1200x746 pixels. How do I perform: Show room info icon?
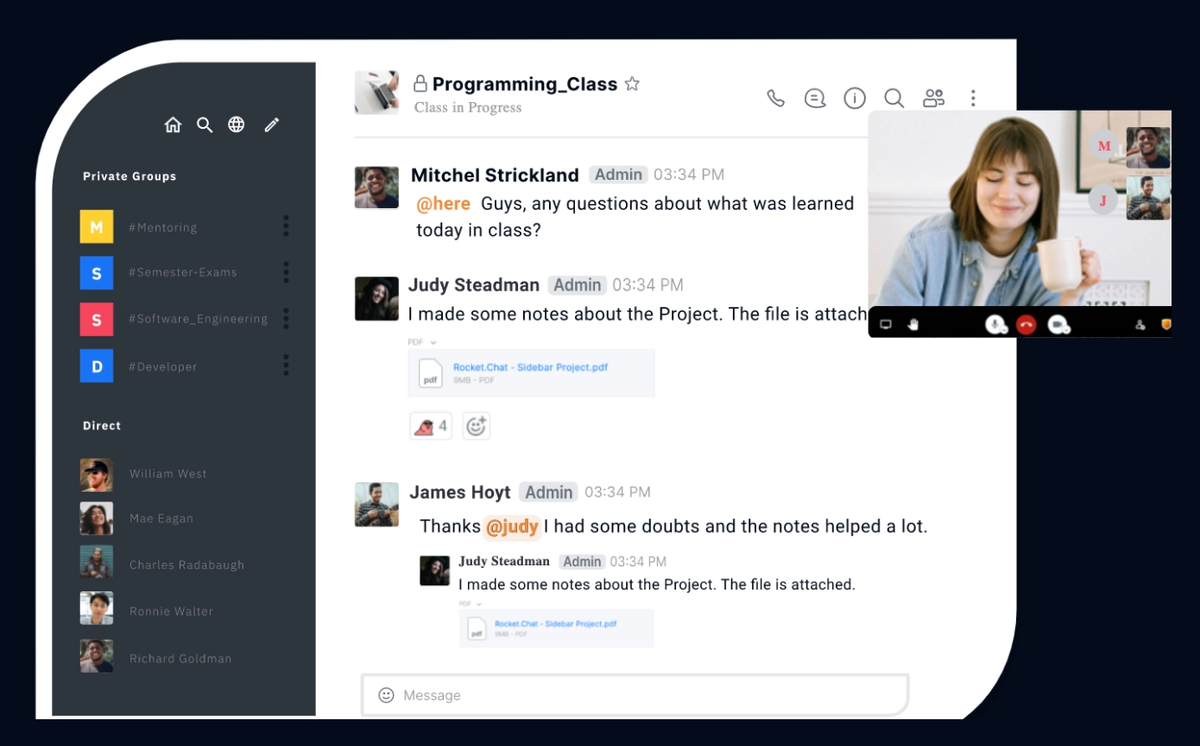[854, 98]
